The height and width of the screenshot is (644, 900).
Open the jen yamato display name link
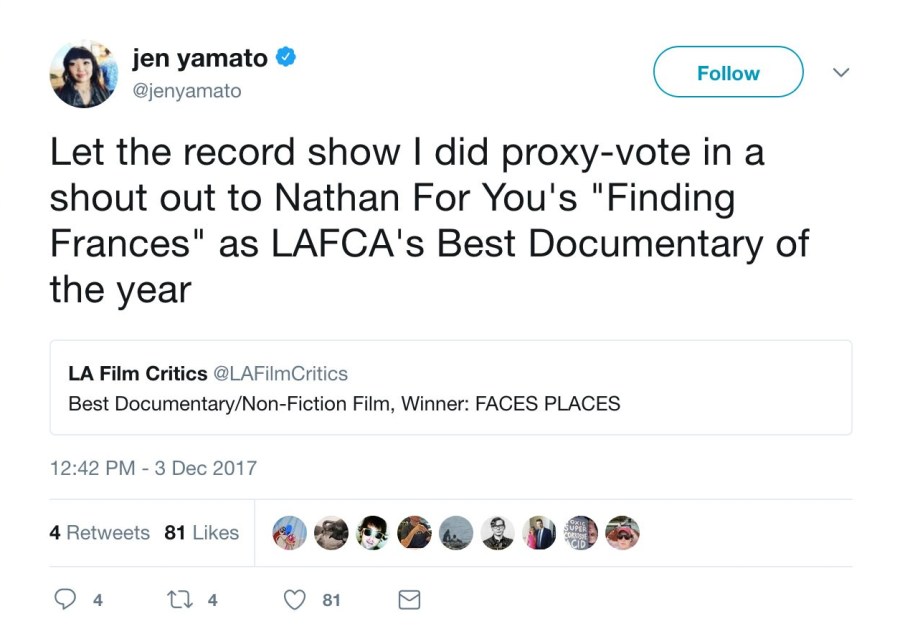click(x=200, y=59)
